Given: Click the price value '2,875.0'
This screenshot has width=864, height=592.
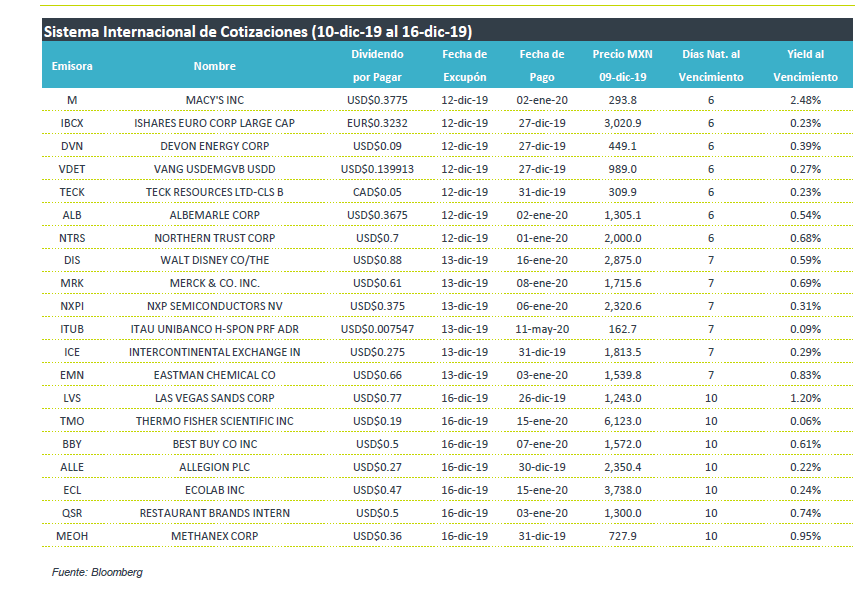Looking at the screenshot, I should [623, 261].
